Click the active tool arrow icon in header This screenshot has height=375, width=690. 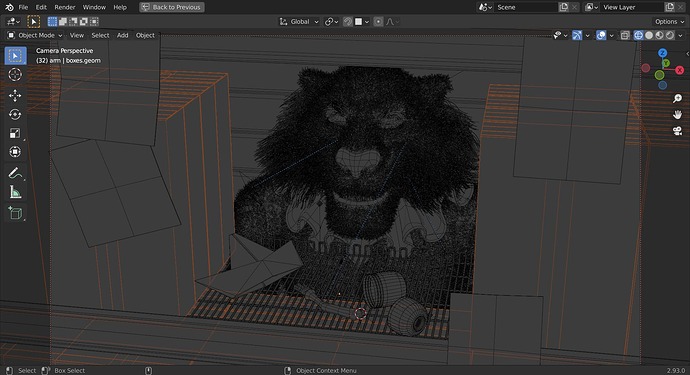click(33, 22)
